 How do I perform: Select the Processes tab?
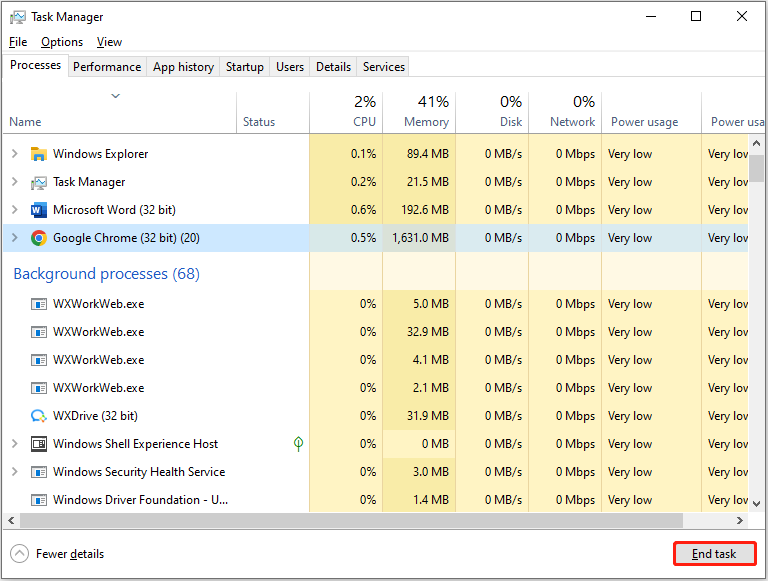click(35, 65)
